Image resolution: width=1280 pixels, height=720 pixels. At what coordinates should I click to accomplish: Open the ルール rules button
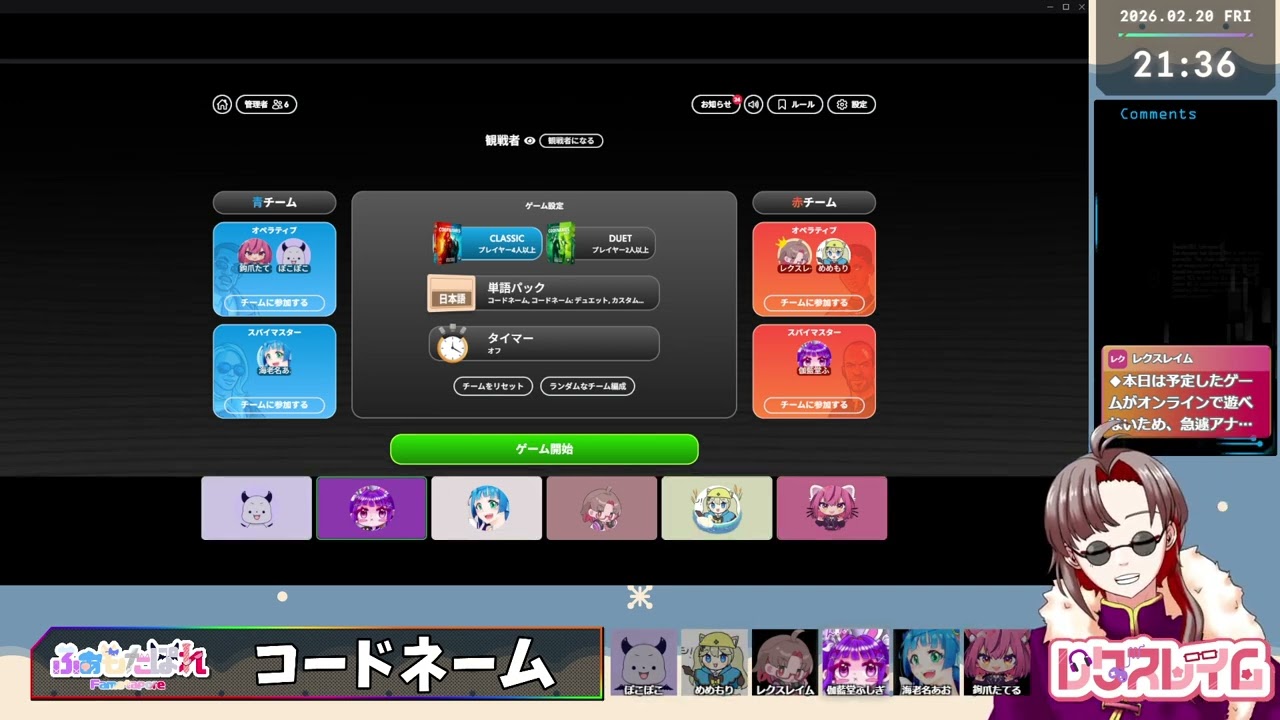tap(795, 104)
